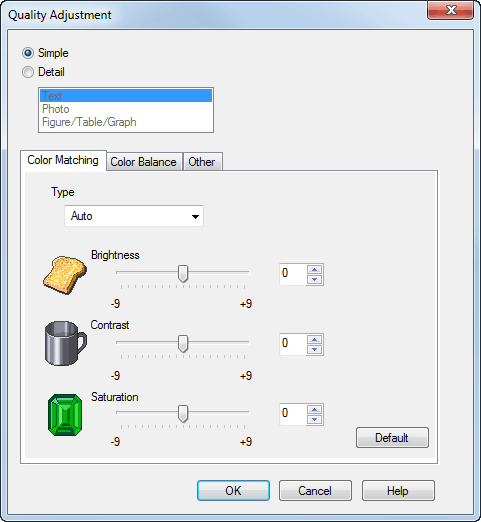
Task: Increase Contrast with the up arrow
Action: point(314,339)
